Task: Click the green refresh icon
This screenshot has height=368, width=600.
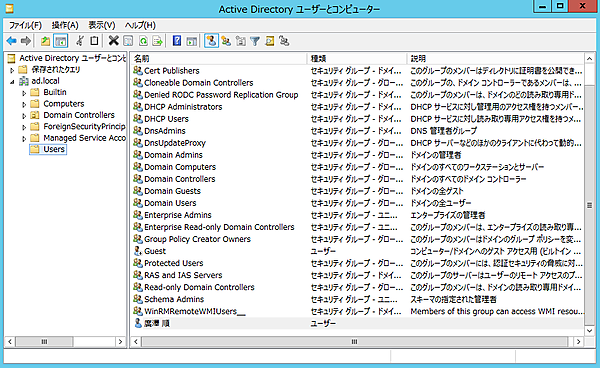Action: pos(143,41)
